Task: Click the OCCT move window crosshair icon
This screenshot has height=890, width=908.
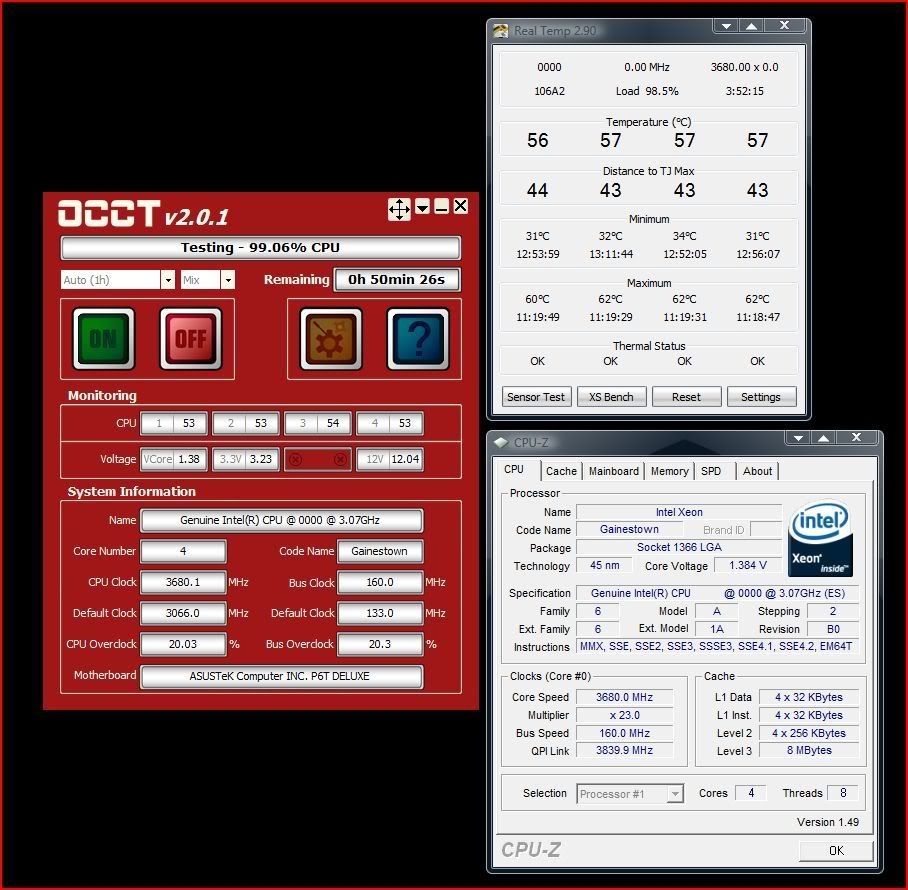Action: (x=399, y=208)
